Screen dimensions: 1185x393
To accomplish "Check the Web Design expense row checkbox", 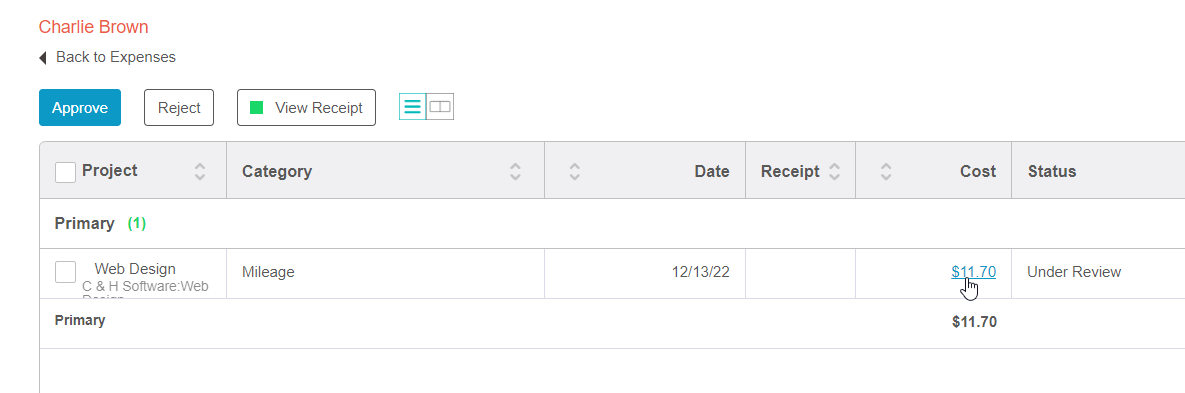I will point(66,272).
